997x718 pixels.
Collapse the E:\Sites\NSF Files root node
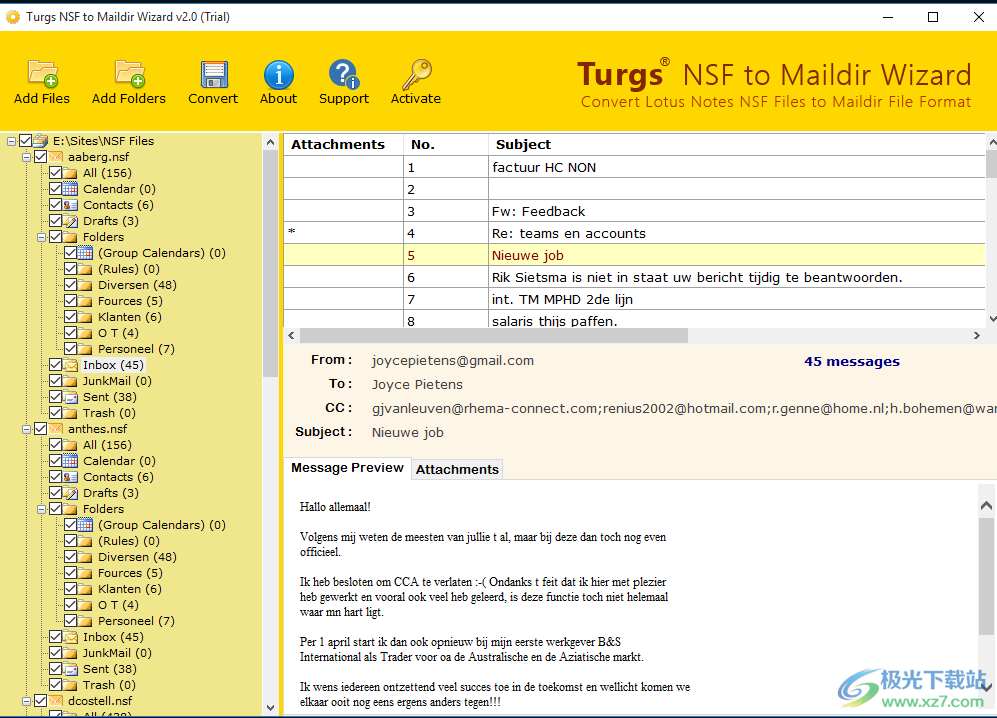[x=11, y=141]
